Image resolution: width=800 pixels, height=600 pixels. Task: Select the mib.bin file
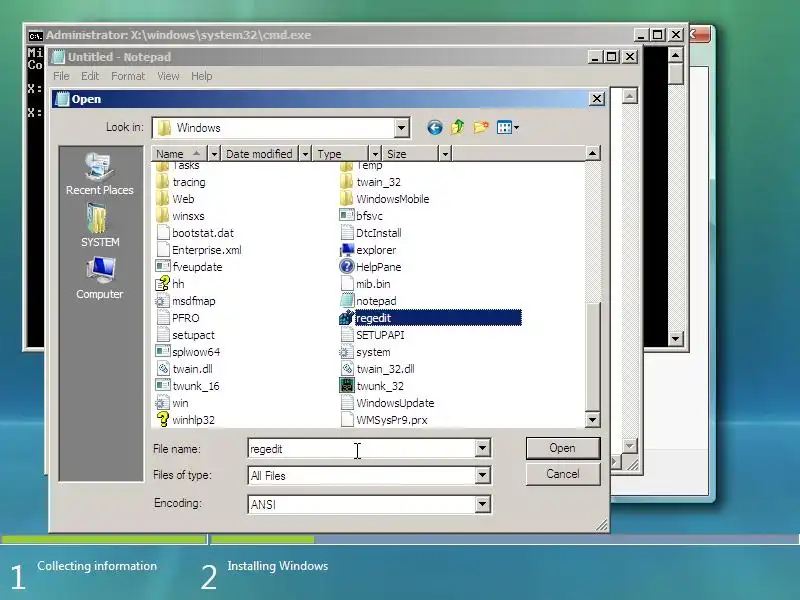coord(365,284)
